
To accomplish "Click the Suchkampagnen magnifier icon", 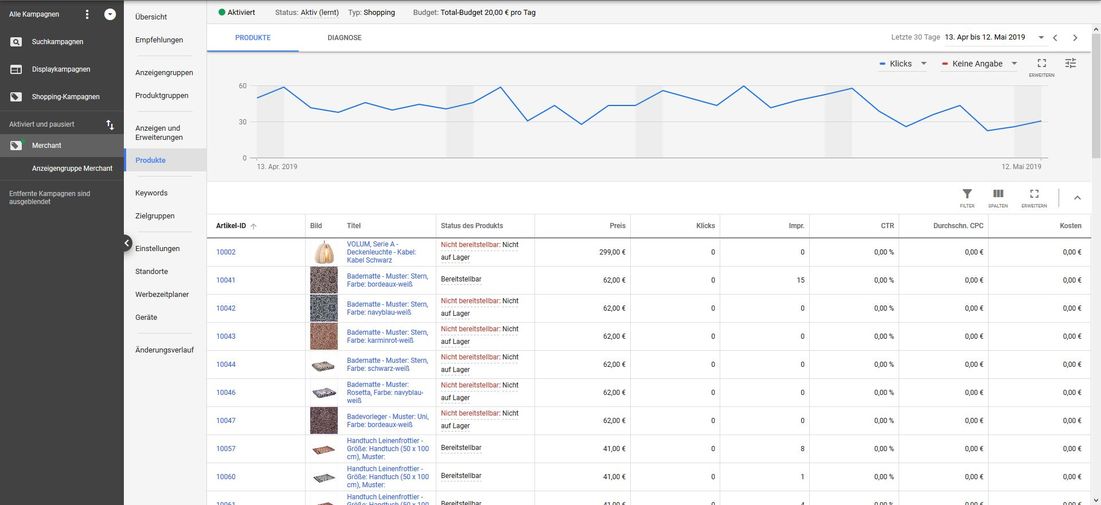I will coord(16,42).
